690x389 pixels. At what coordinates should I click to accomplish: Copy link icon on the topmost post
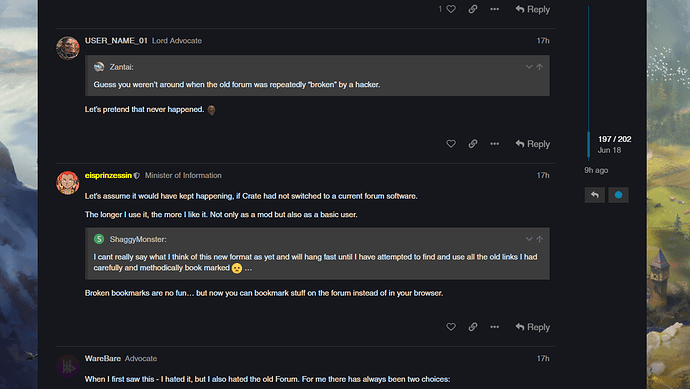(473, 9)
